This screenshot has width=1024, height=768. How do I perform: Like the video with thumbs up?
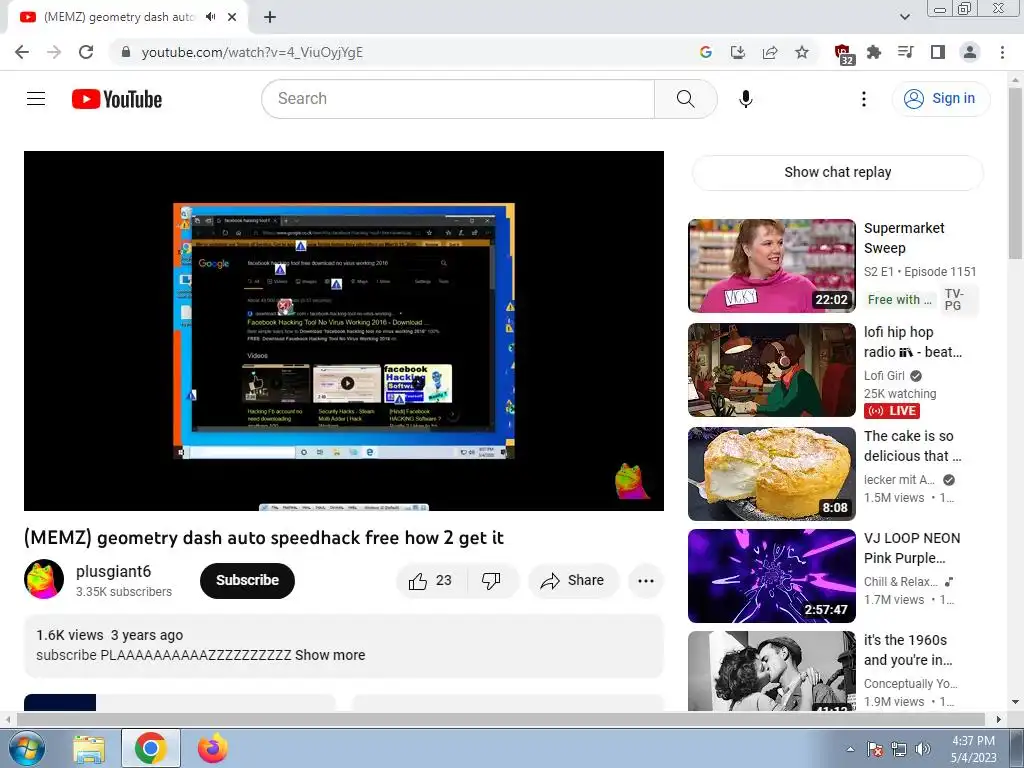(430, 580)
